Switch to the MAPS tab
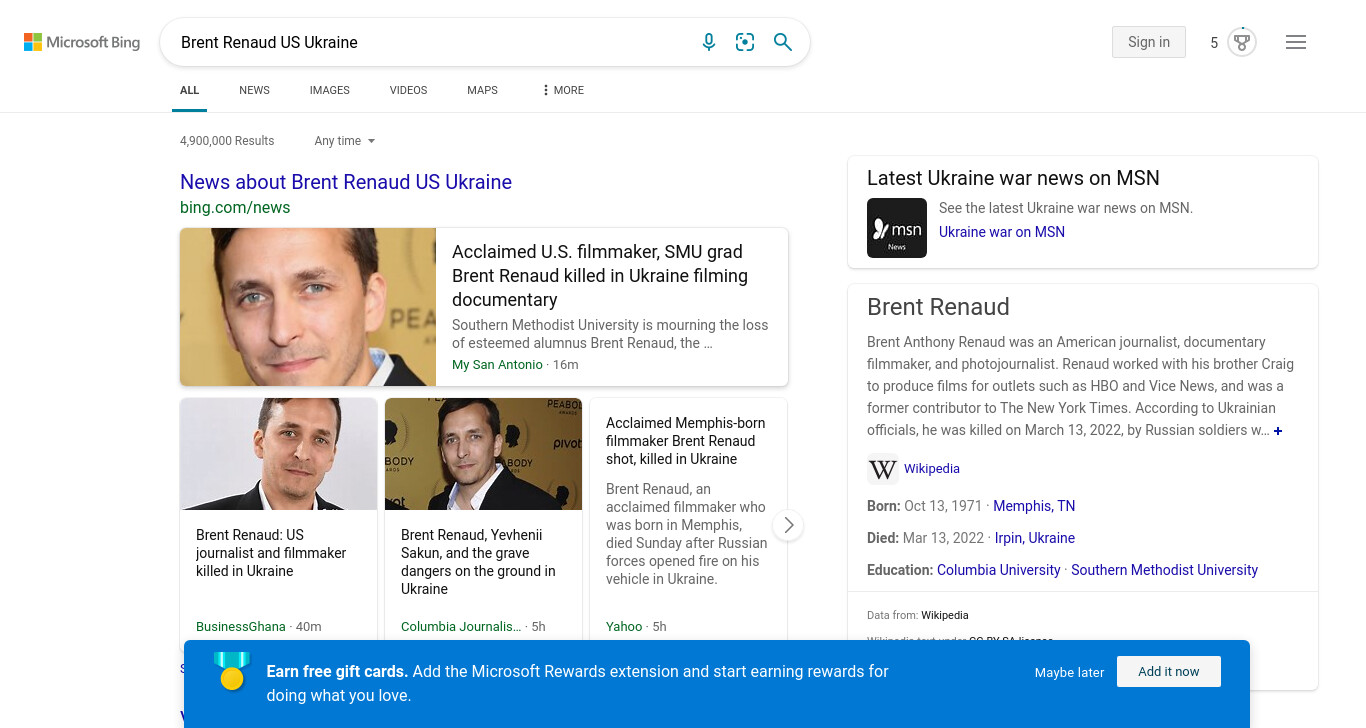The width and height of the screenshot is (1366, 728). coord(482,90)
